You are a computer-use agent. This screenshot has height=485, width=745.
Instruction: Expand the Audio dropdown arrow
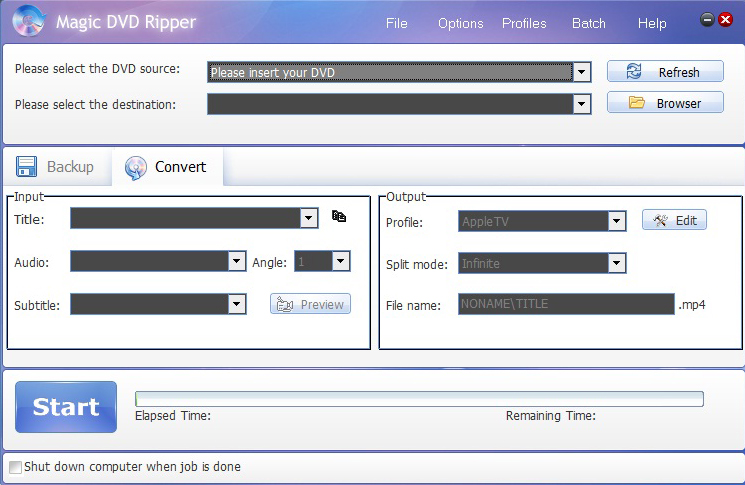point(237,261)
